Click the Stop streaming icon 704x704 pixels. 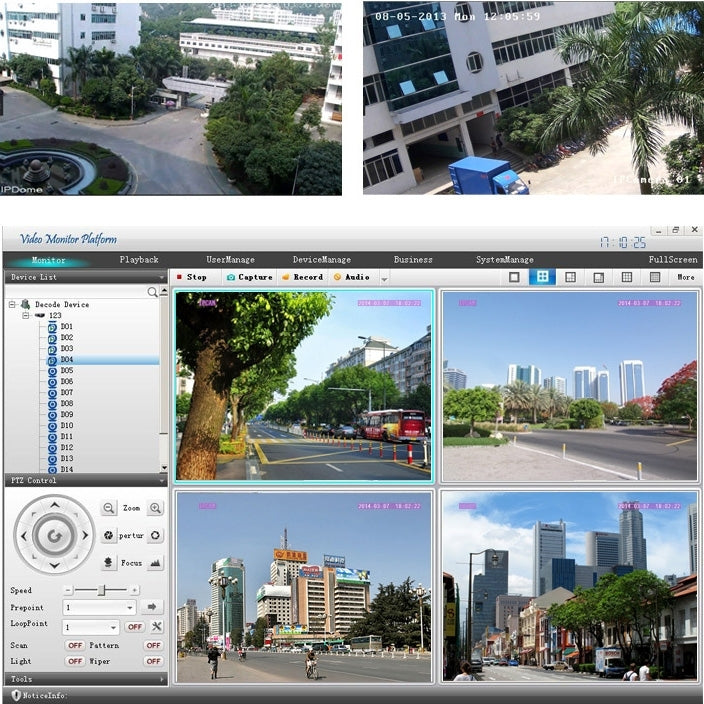pyautogui.click(x=179, y=277)
